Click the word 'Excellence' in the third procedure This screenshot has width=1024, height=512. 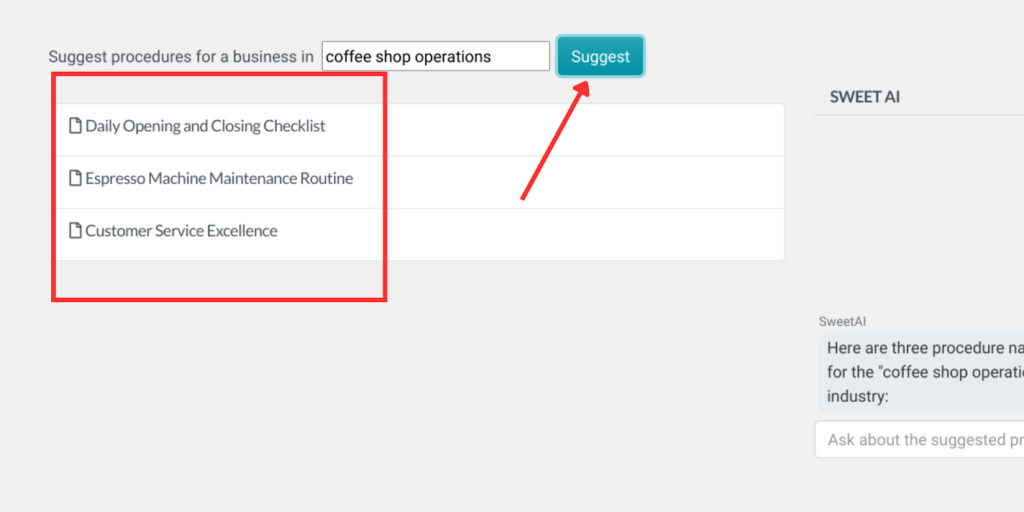(242, 231)
